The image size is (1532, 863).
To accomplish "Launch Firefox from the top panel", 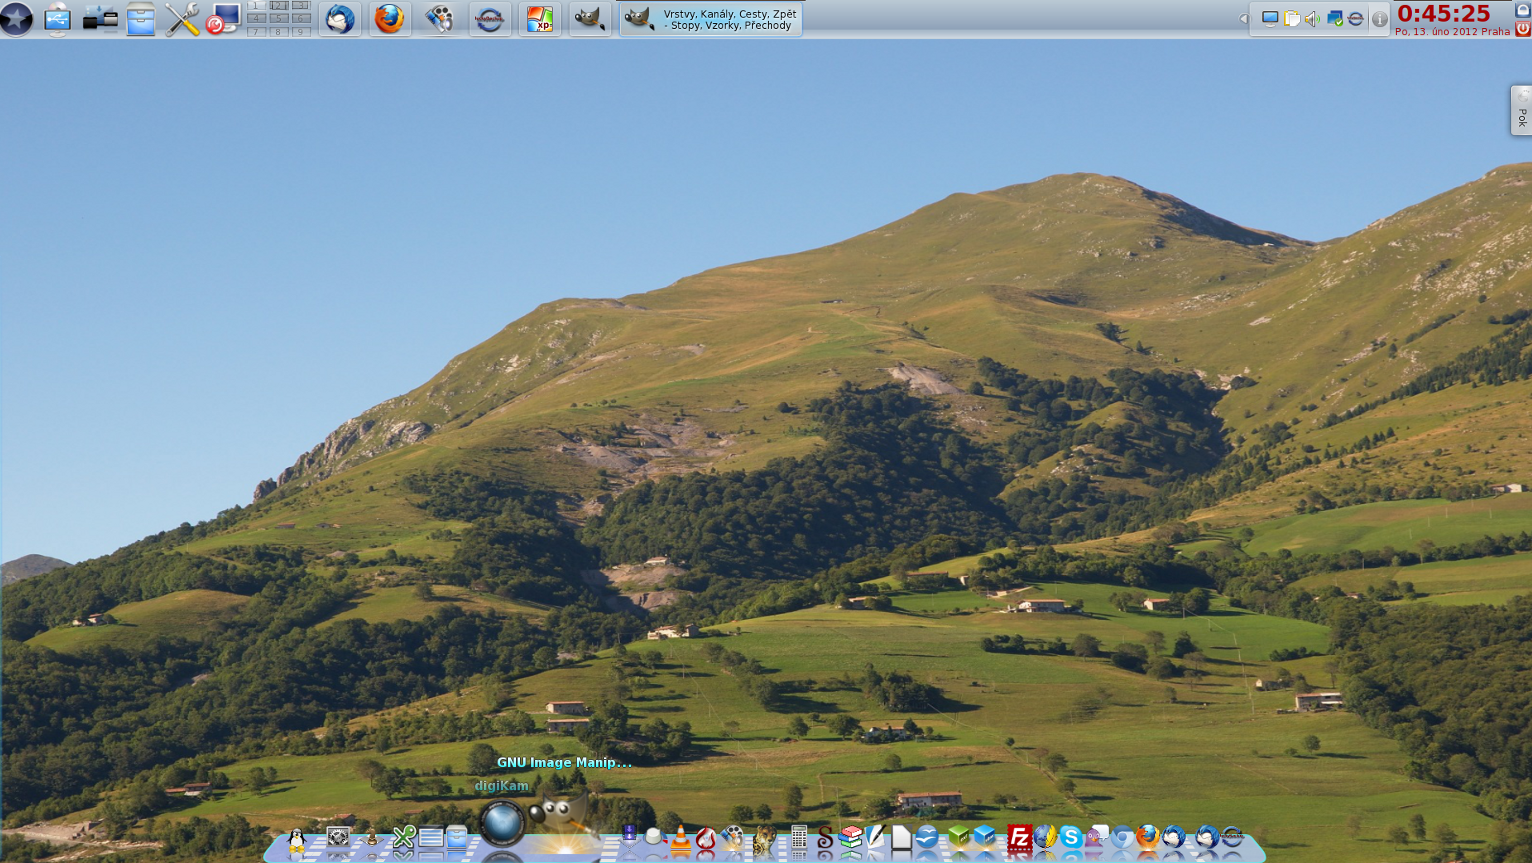I will [x=389, y=18].
